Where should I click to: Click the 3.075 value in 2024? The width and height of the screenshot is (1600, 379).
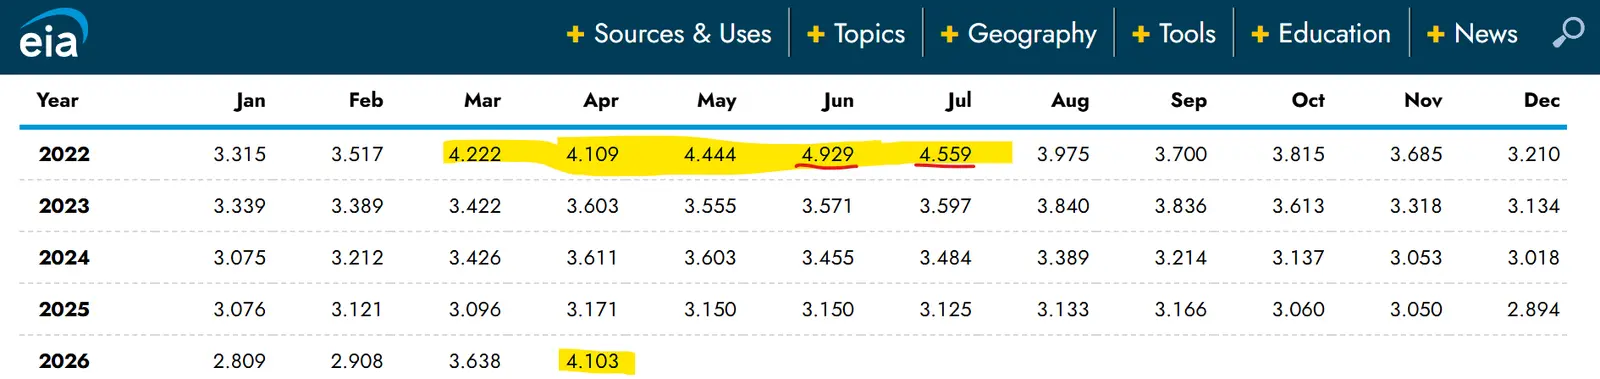point(239,258)
